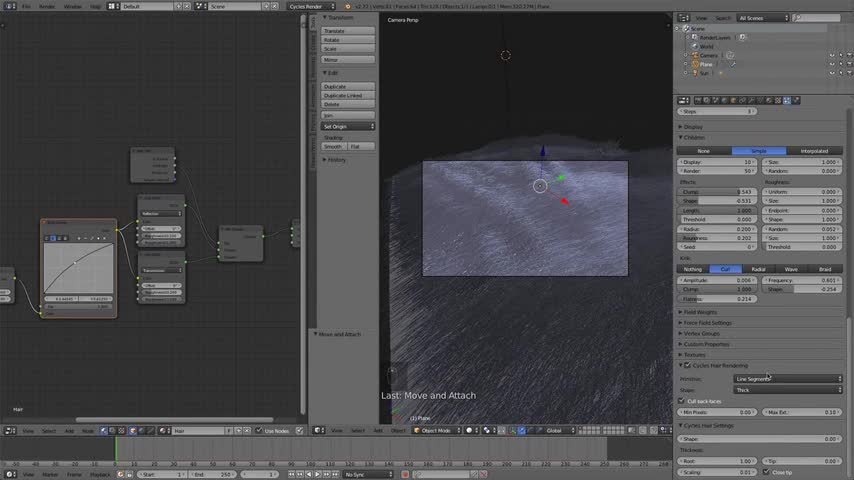Toggle Cycles Hair Rendering checkbox
854x480 pixels.
687,365
